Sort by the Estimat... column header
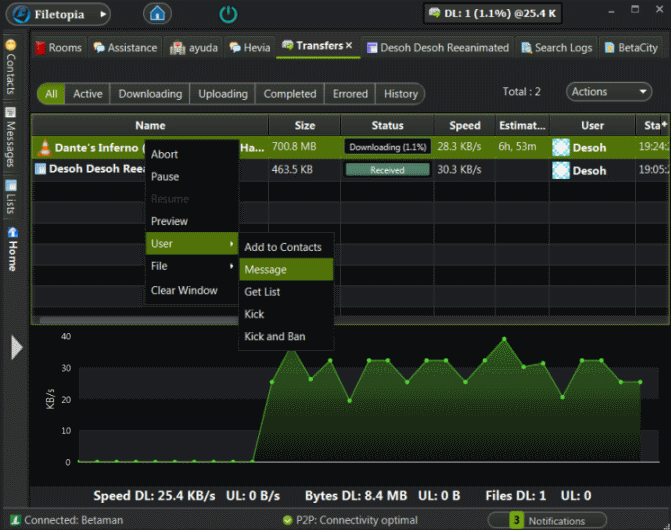 [522, 125]
